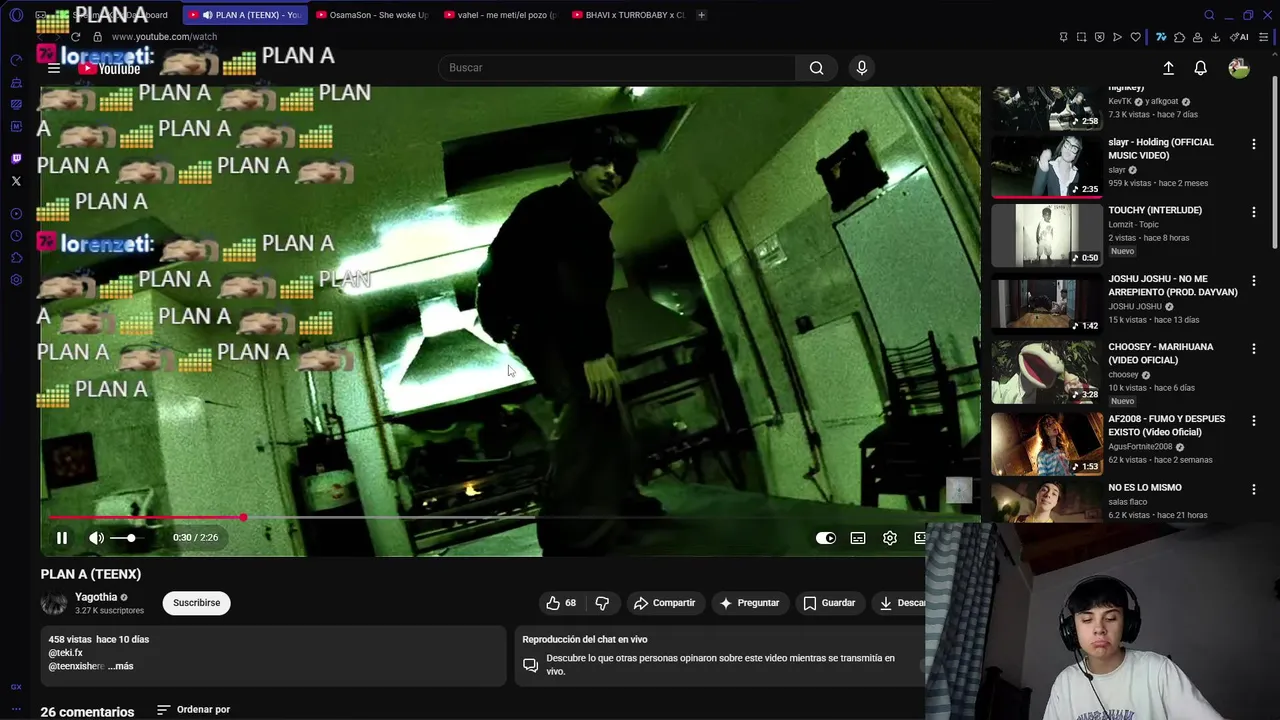Open options for JOSHU JOSHU video
The height and width of the screenshot is (720, 1280).
point(1253,281)
